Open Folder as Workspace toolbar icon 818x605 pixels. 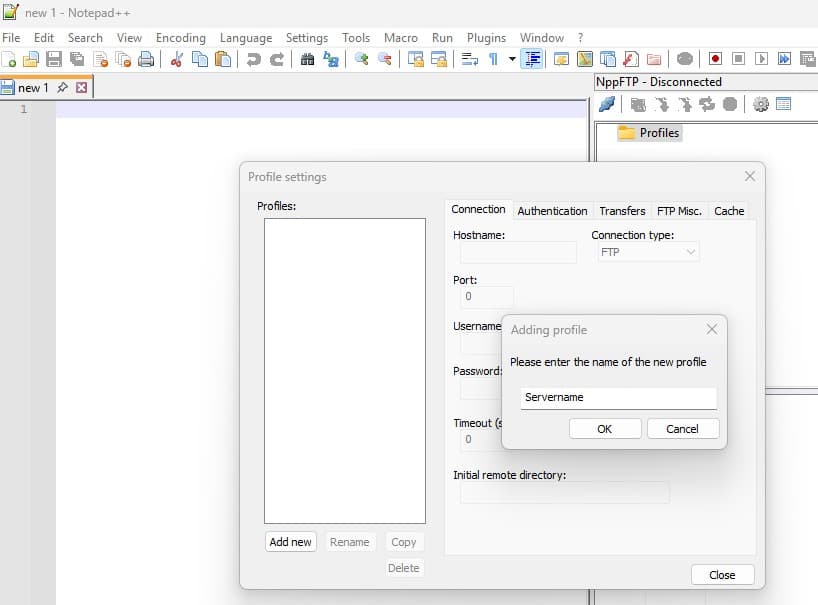coord(654,59)
